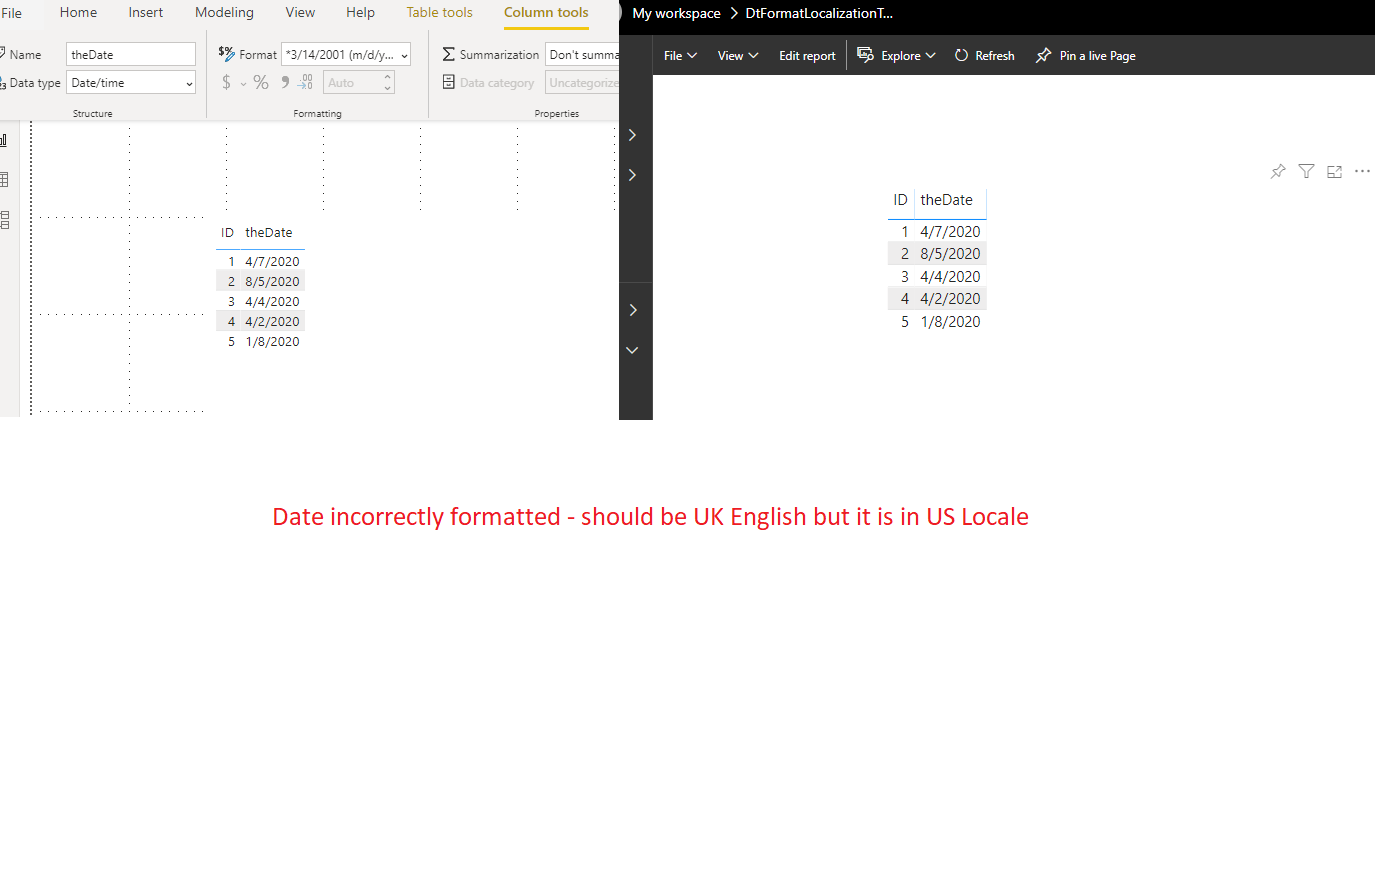
Task: Edit the column Name field theDate
Action: click(131, 54)
